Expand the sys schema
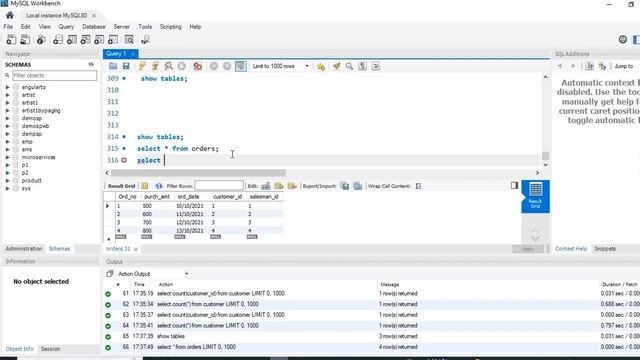640x360 pixels. click(7, 188)
